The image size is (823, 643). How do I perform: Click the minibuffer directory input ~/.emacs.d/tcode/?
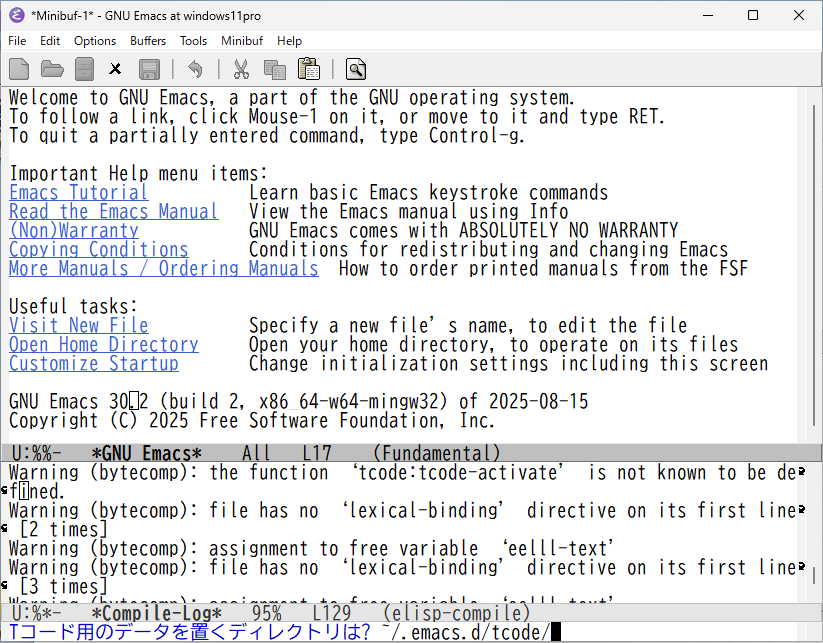[464, 632]
